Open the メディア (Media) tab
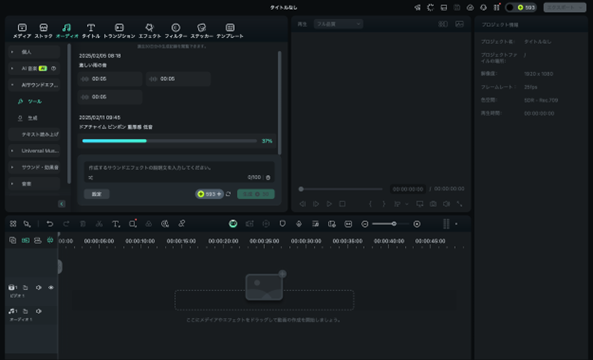593x360 pixels. (x=22, y=31)
